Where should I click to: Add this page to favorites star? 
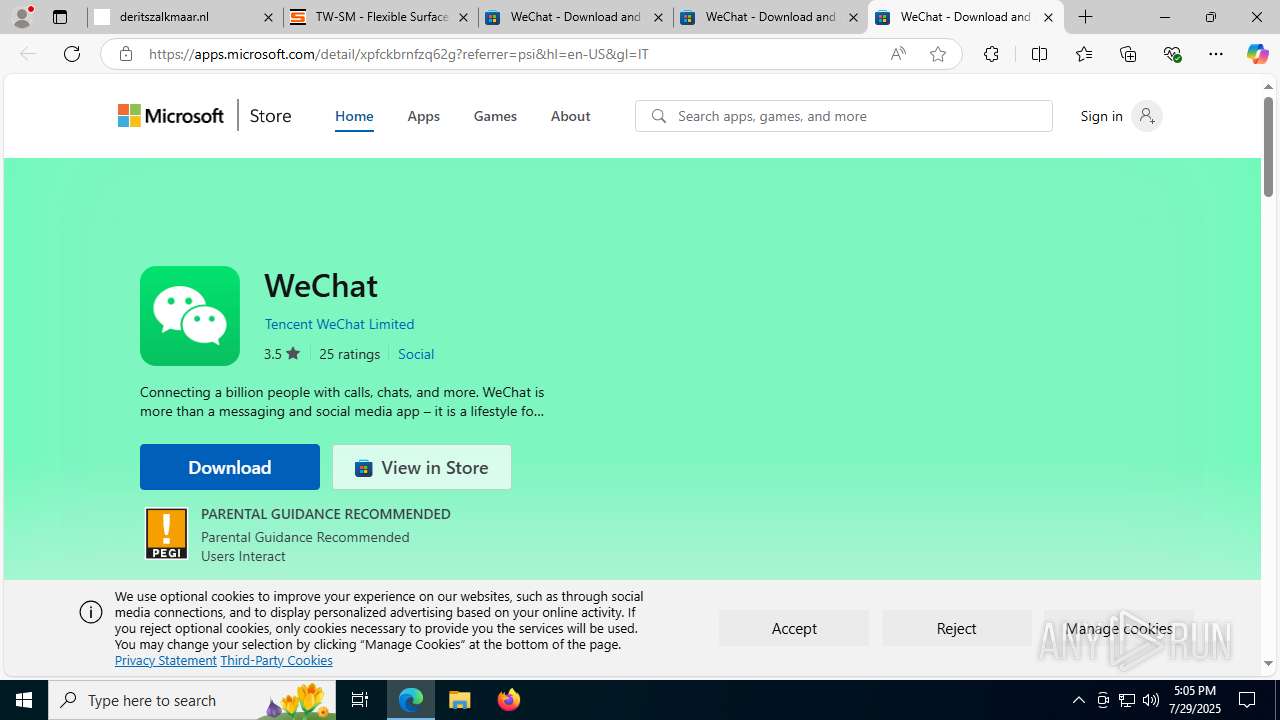[x=938, y=54]
